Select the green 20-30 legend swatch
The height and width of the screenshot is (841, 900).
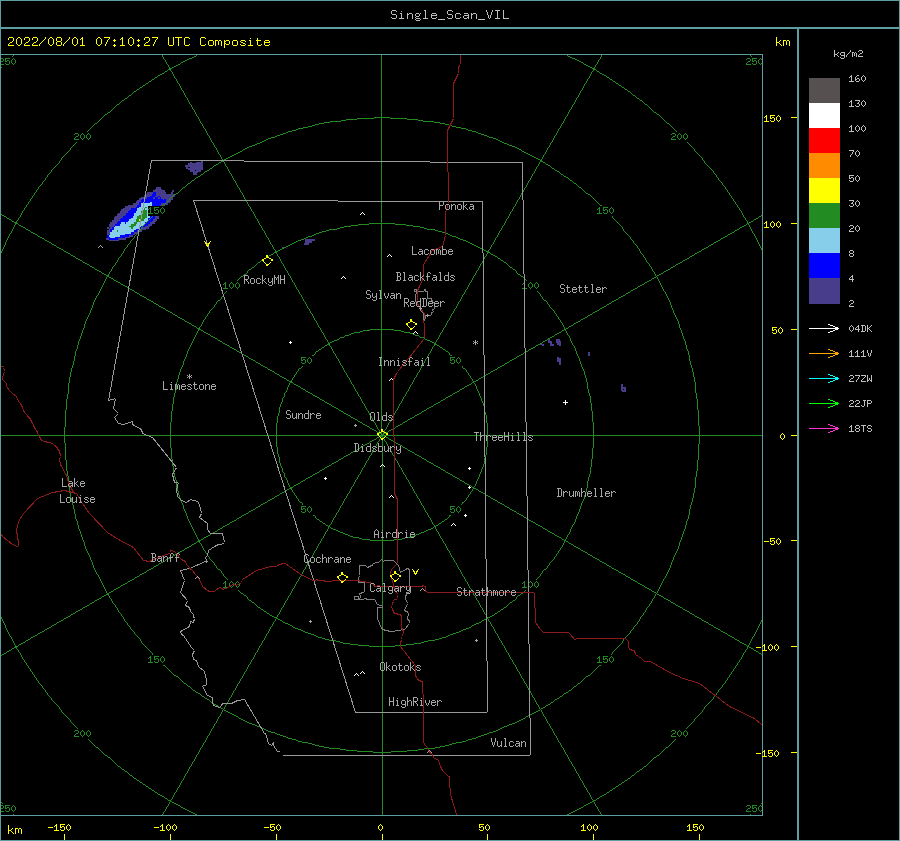click(x=824, y=216)
